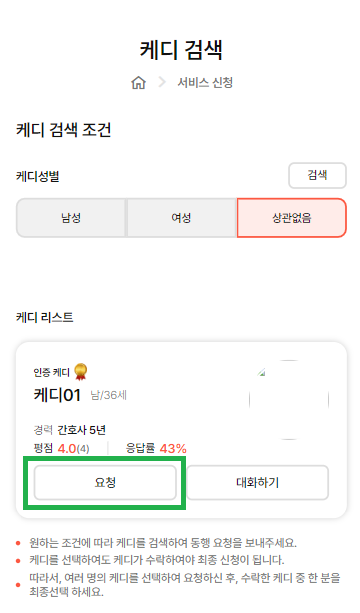
Task: Select 남성 gender option
Action: [71, 218]
